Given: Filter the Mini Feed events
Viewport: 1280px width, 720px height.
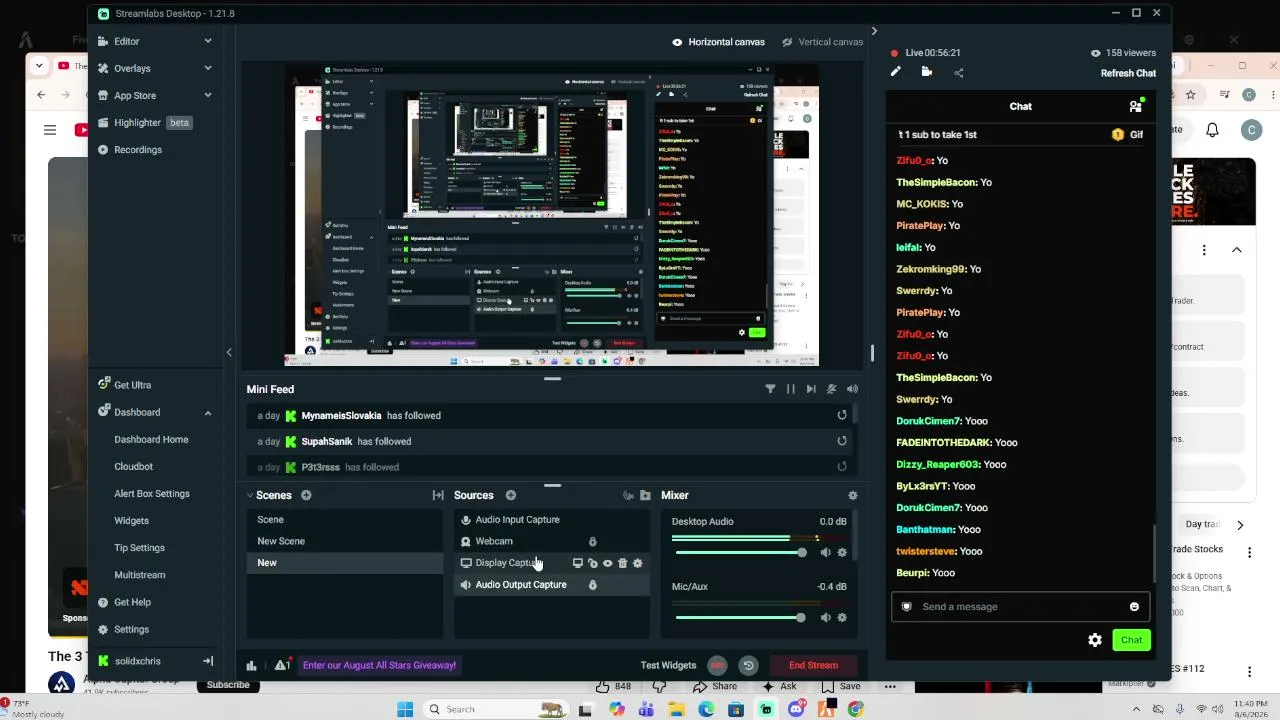Looking at the screenshot, I should click(x=770, y=389).
